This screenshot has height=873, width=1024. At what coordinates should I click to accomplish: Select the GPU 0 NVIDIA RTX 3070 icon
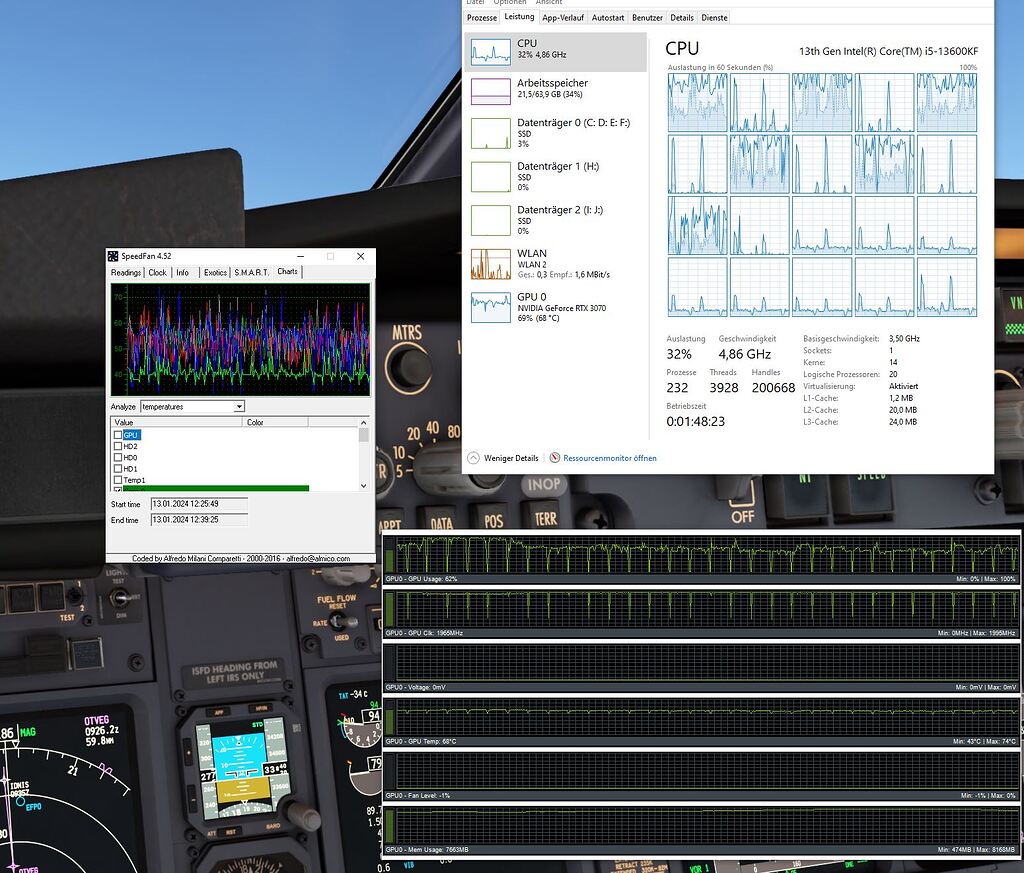(x=489, y=307)
